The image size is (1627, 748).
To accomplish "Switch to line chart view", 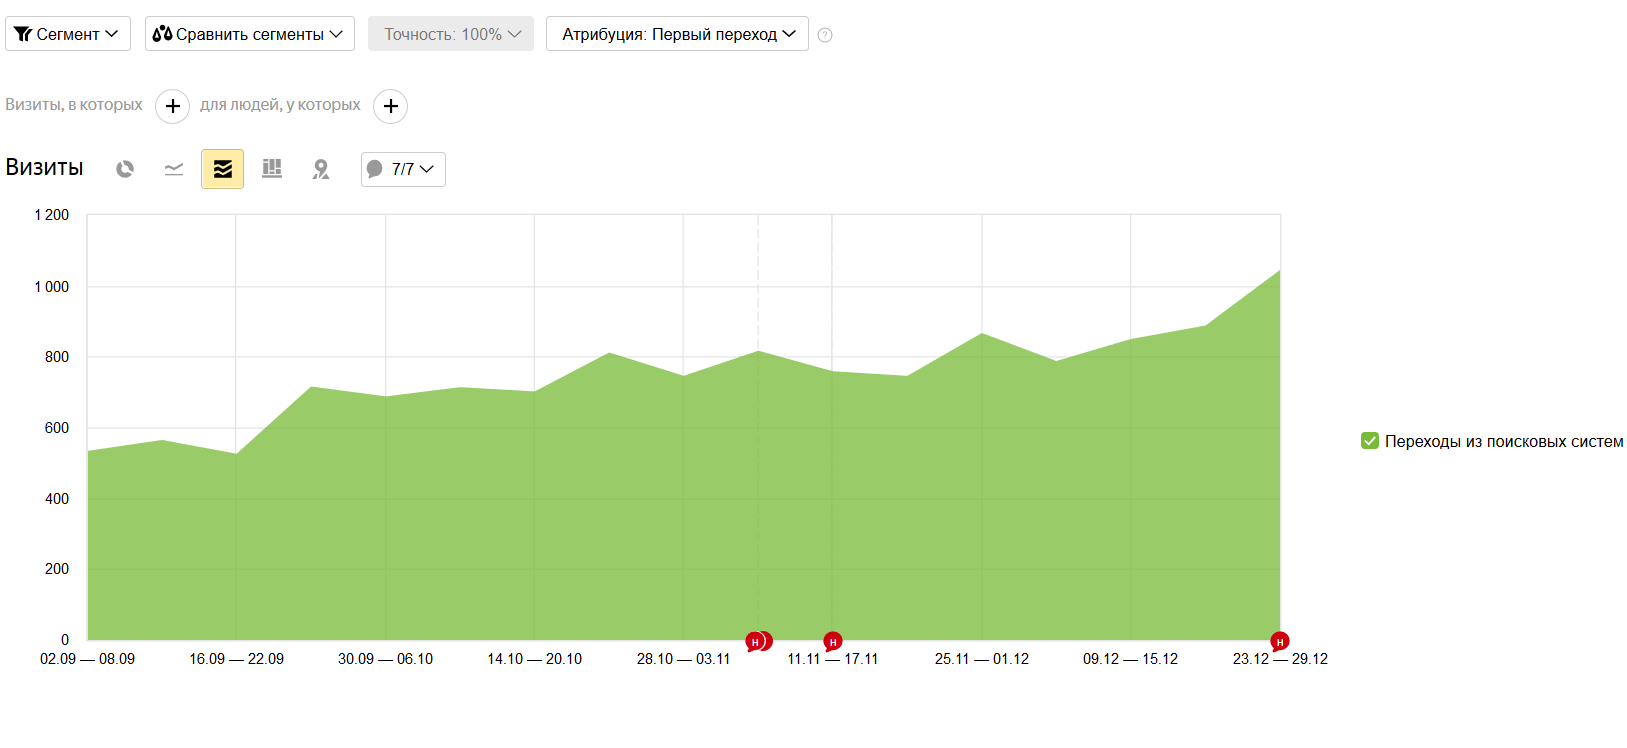I will pyautogui.click(x=174, y=169).
